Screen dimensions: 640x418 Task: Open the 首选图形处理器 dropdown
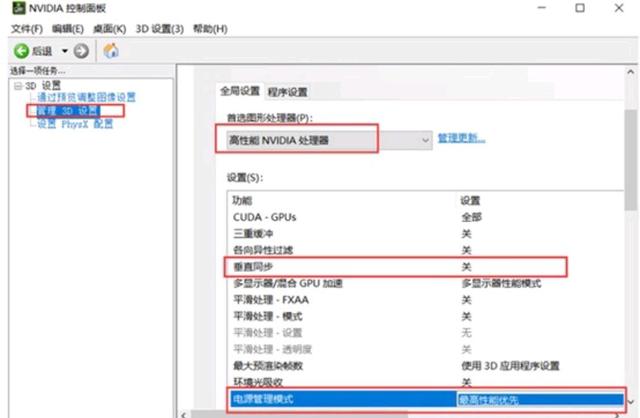click(329, 140)
